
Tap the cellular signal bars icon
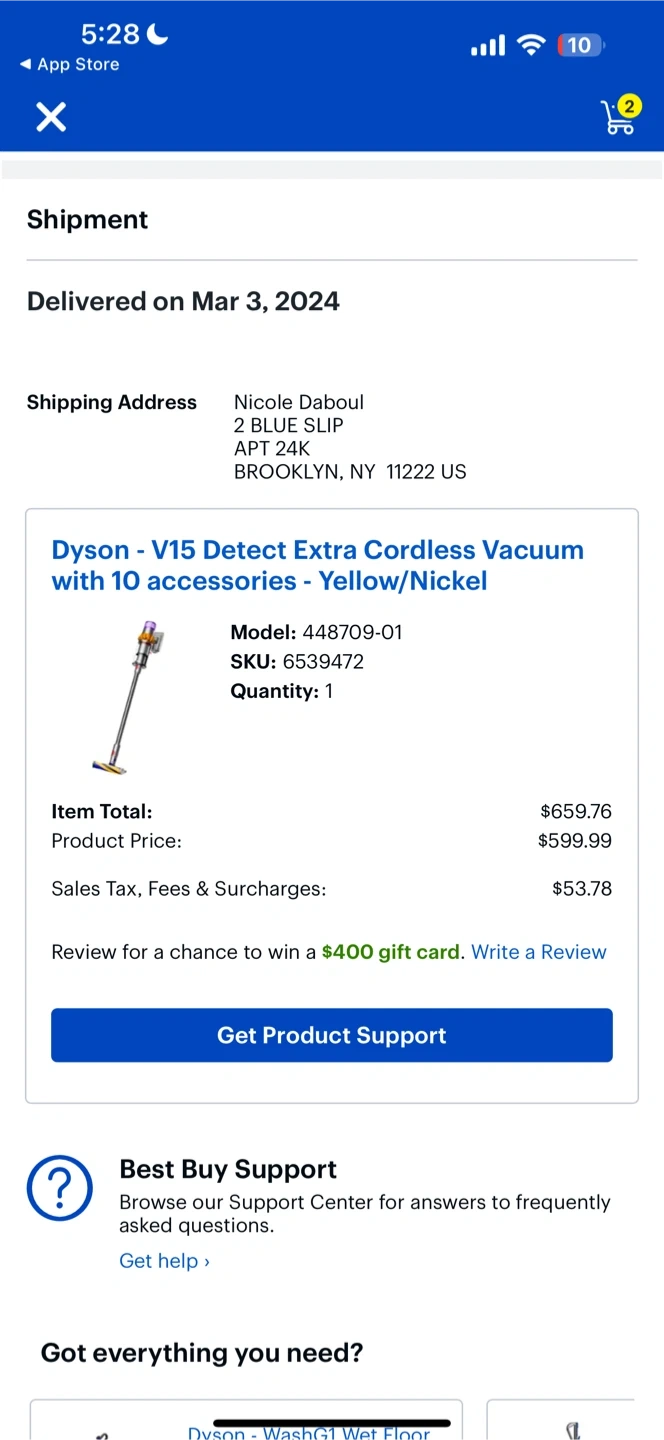(488, 46)
